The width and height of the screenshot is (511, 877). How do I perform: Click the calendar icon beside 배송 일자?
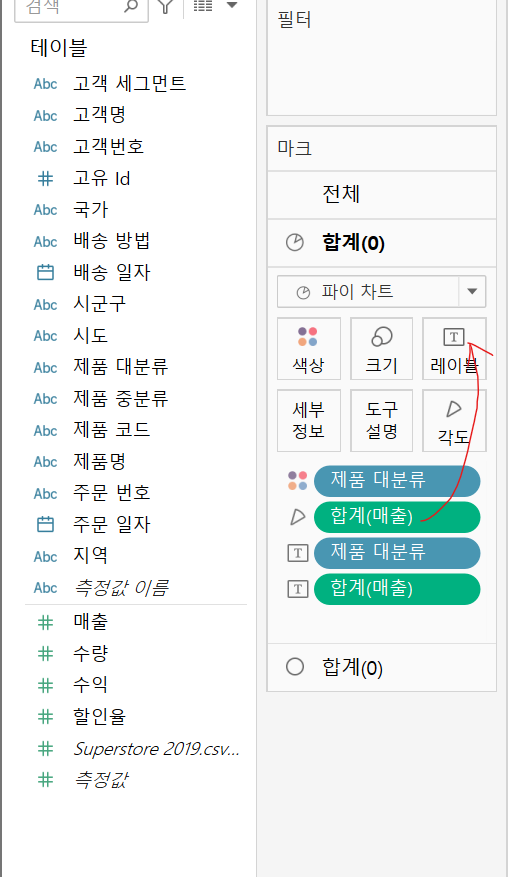point(45,272)
